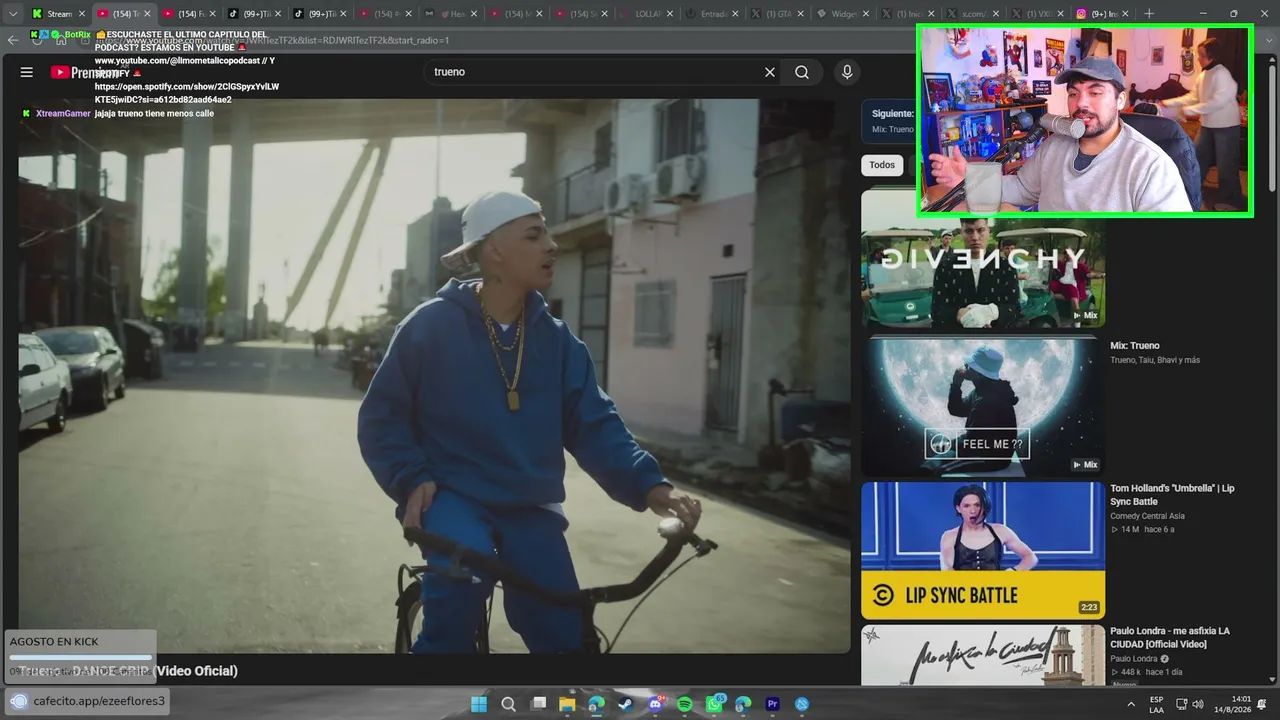
Task: Click in the YouTube search field
Action: click(595, 72)
